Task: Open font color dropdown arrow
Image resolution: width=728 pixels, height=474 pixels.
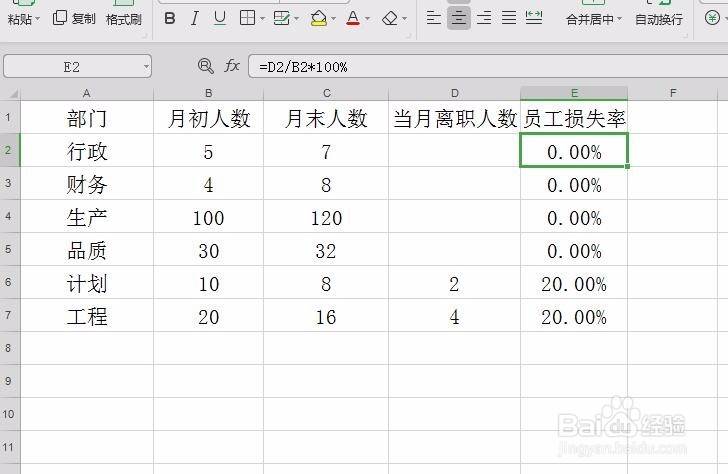Action: click(x=367, y=19)
